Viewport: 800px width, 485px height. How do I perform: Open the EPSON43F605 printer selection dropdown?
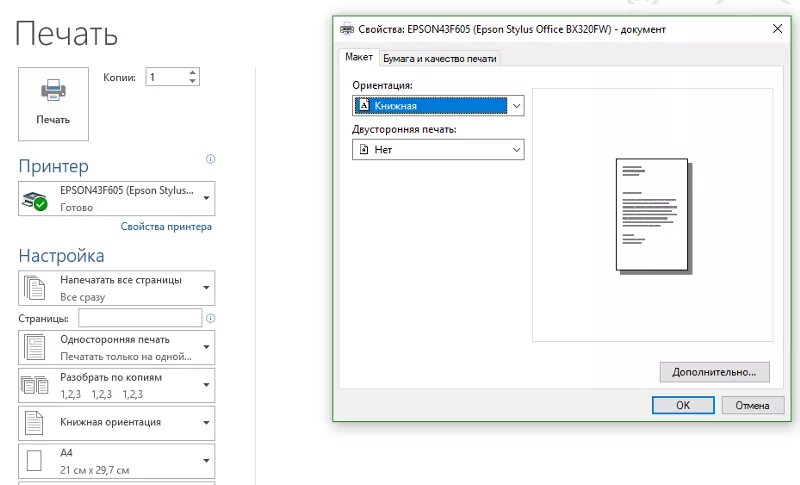pyautogui.click(x=116, y=198)
